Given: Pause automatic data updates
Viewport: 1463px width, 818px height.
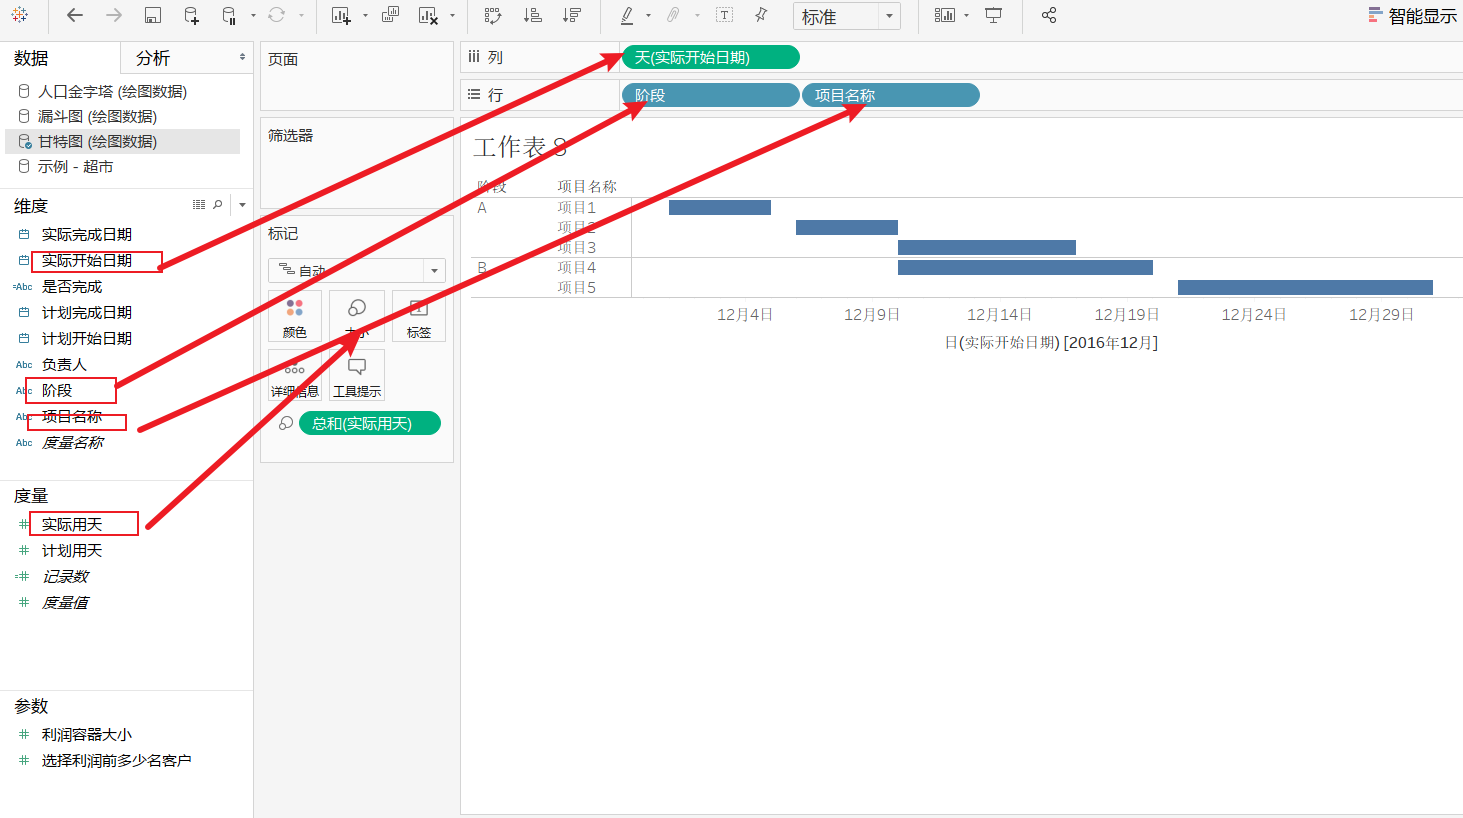Looking at the screenshot, I should tap(229, 15).
